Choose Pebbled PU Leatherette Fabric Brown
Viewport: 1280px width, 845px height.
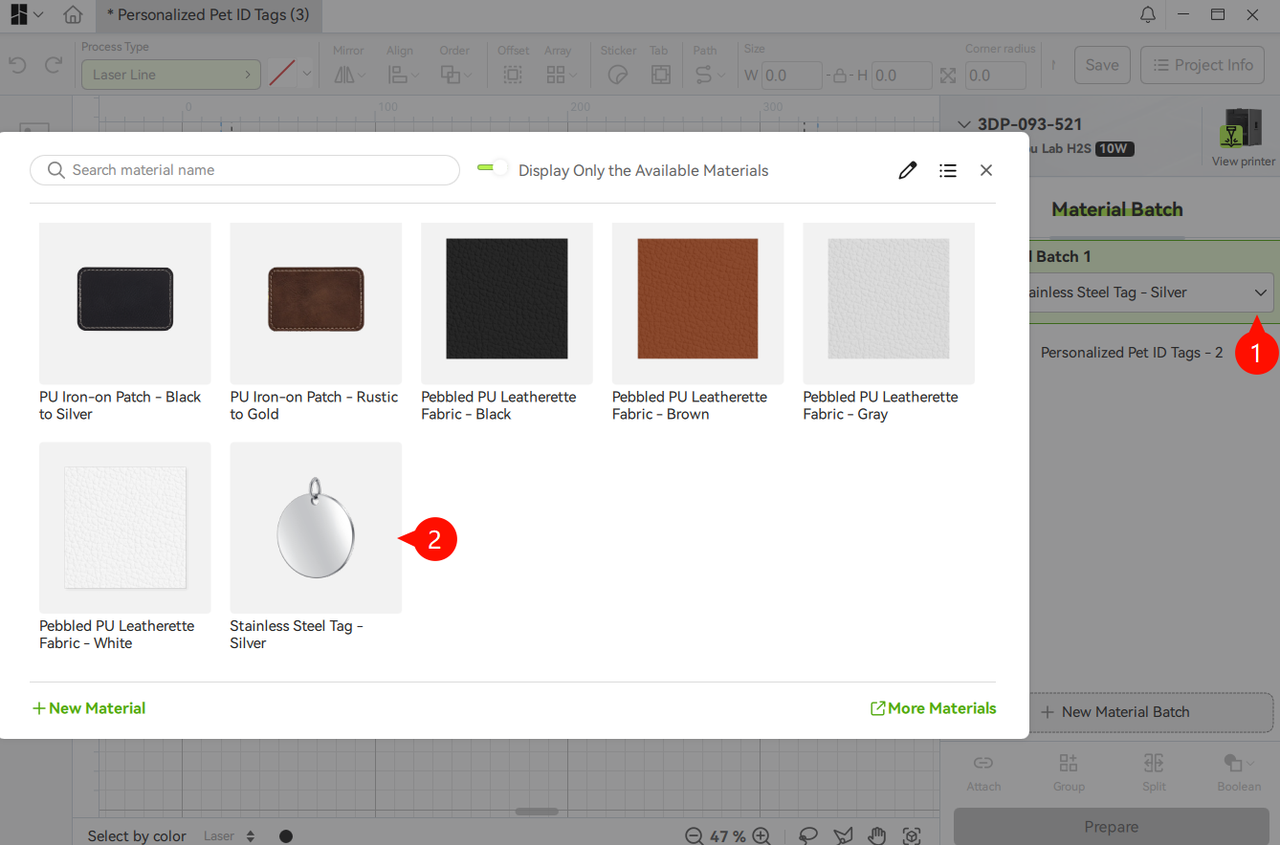coord(698,322)
